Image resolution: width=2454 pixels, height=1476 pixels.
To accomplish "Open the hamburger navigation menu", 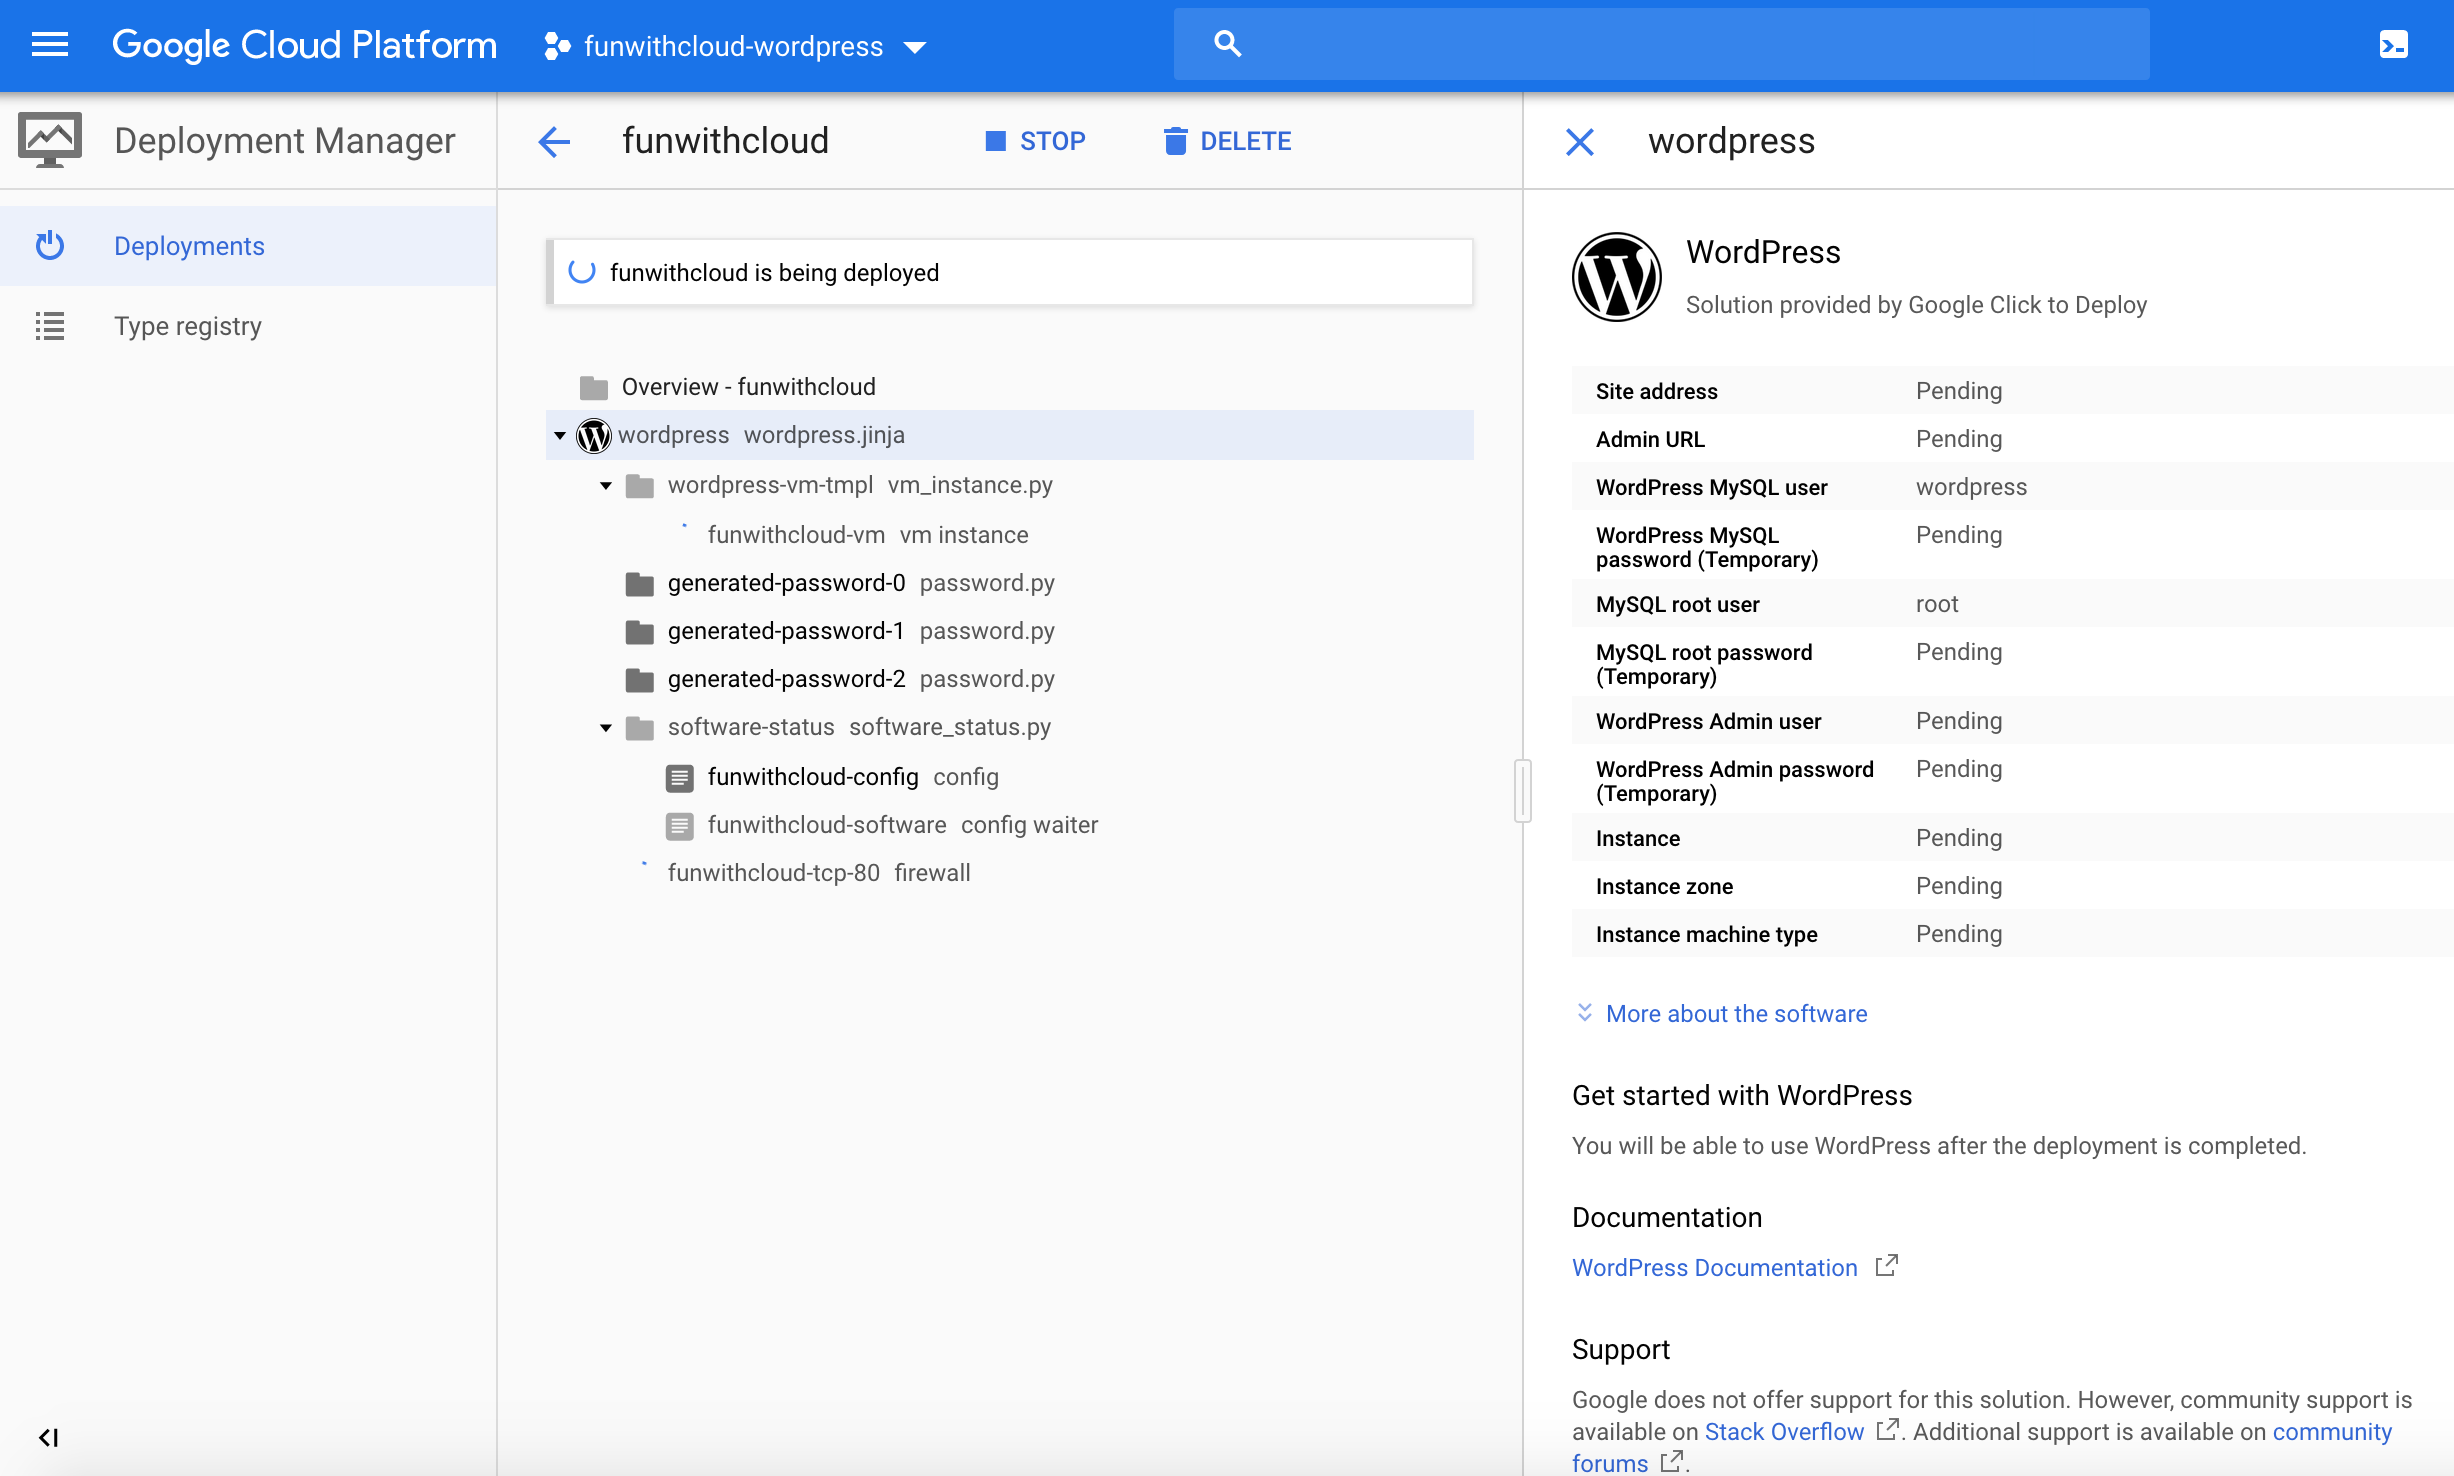I will coord(49,45).
